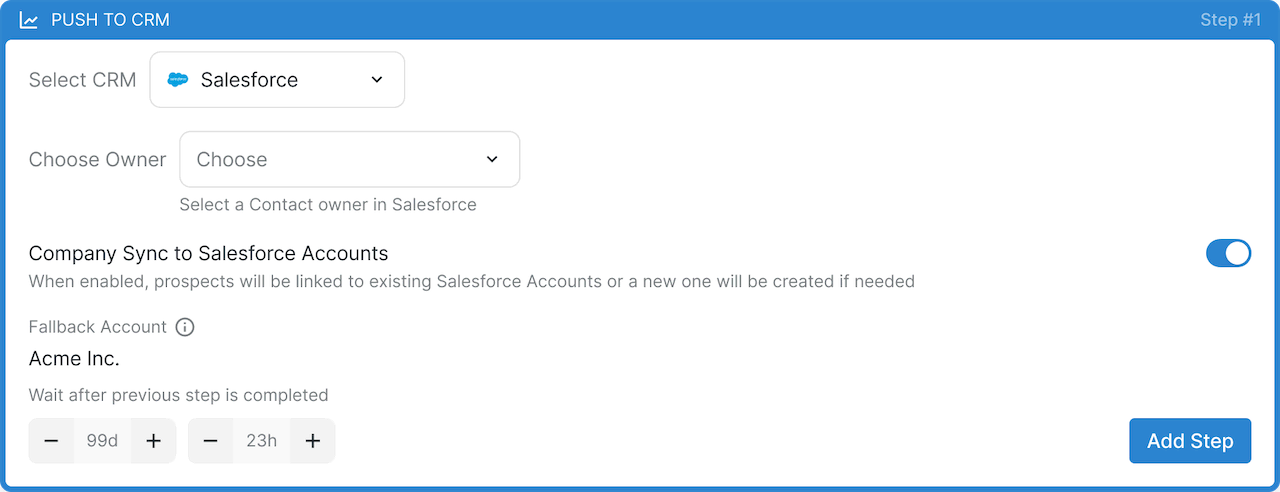Click the 23h hours value field

coord(261,441)
